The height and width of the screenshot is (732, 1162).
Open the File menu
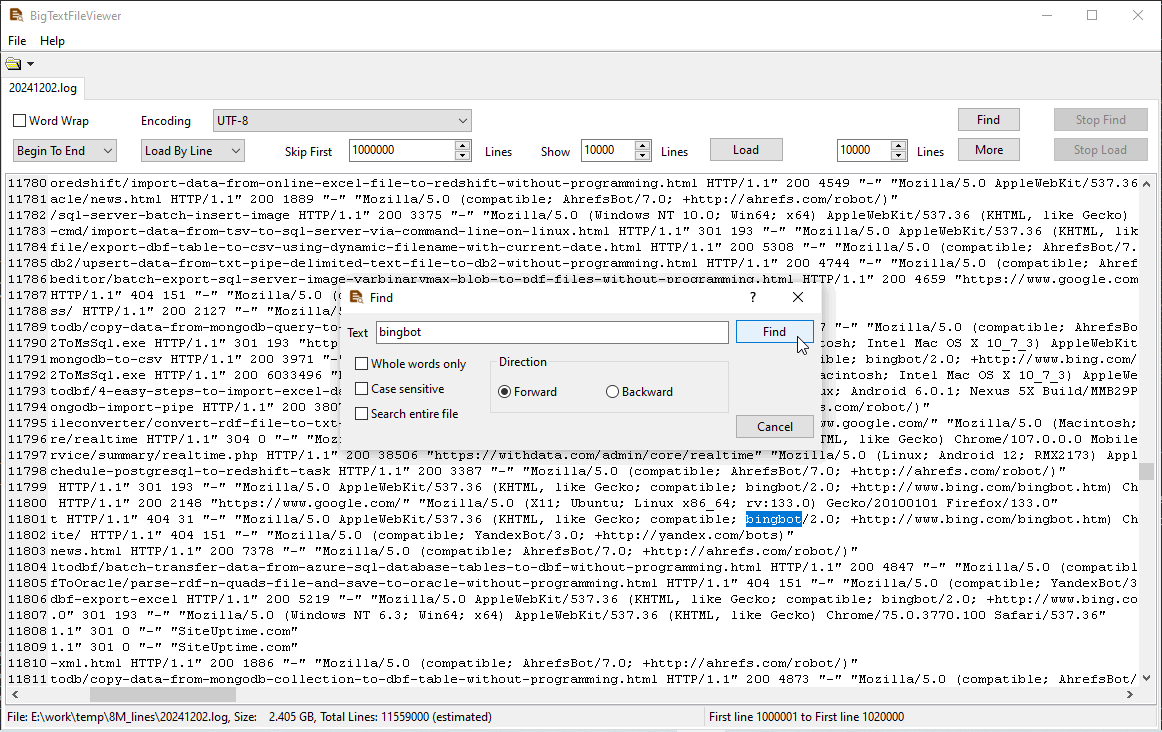[x=17, y=41]
